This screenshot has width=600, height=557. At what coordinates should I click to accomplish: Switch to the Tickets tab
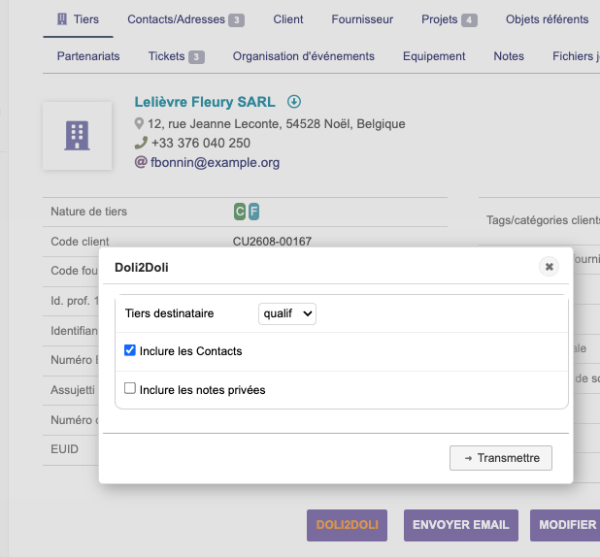[x=176, y=56]
